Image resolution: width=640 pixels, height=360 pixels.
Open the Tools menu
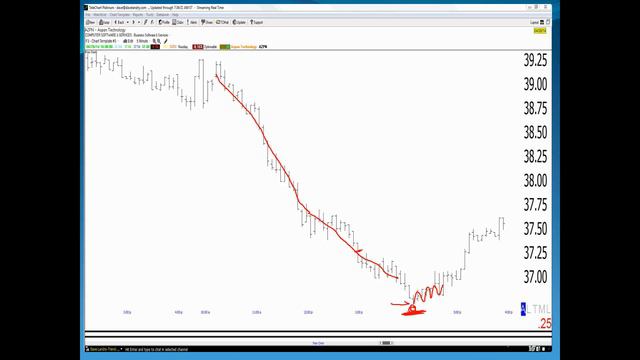pyautogui.click(x=149, y=15)
